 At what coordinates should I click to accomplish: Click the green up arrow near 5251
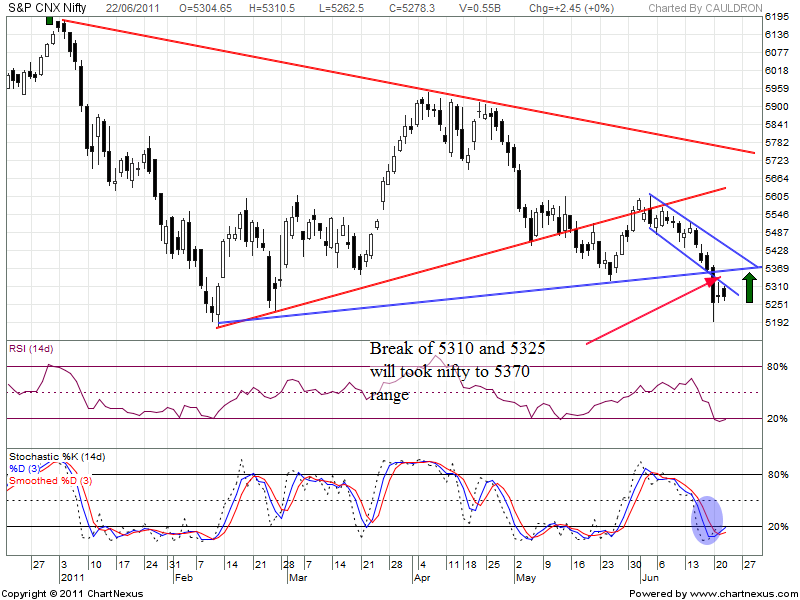point(749,295)
